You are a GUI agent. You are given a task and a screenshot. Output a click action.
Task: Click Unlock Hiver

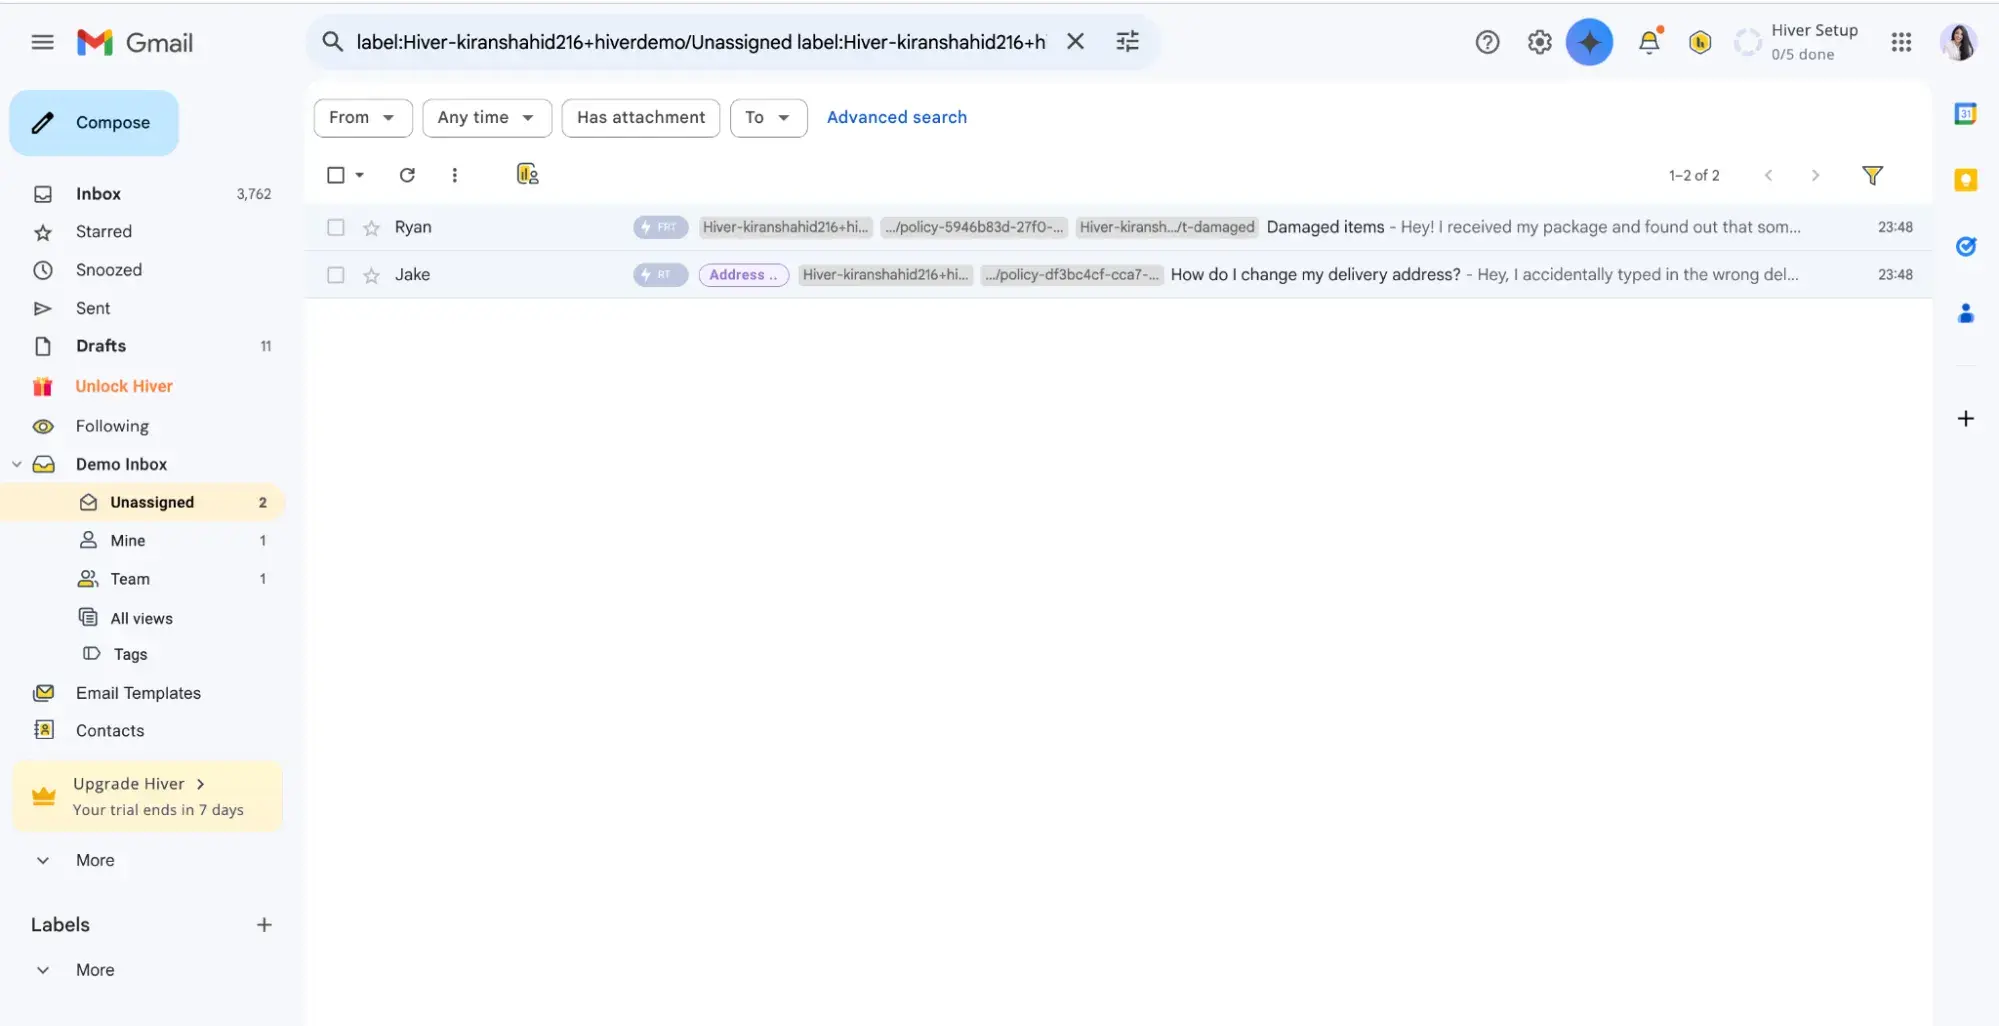click(124, 386)
